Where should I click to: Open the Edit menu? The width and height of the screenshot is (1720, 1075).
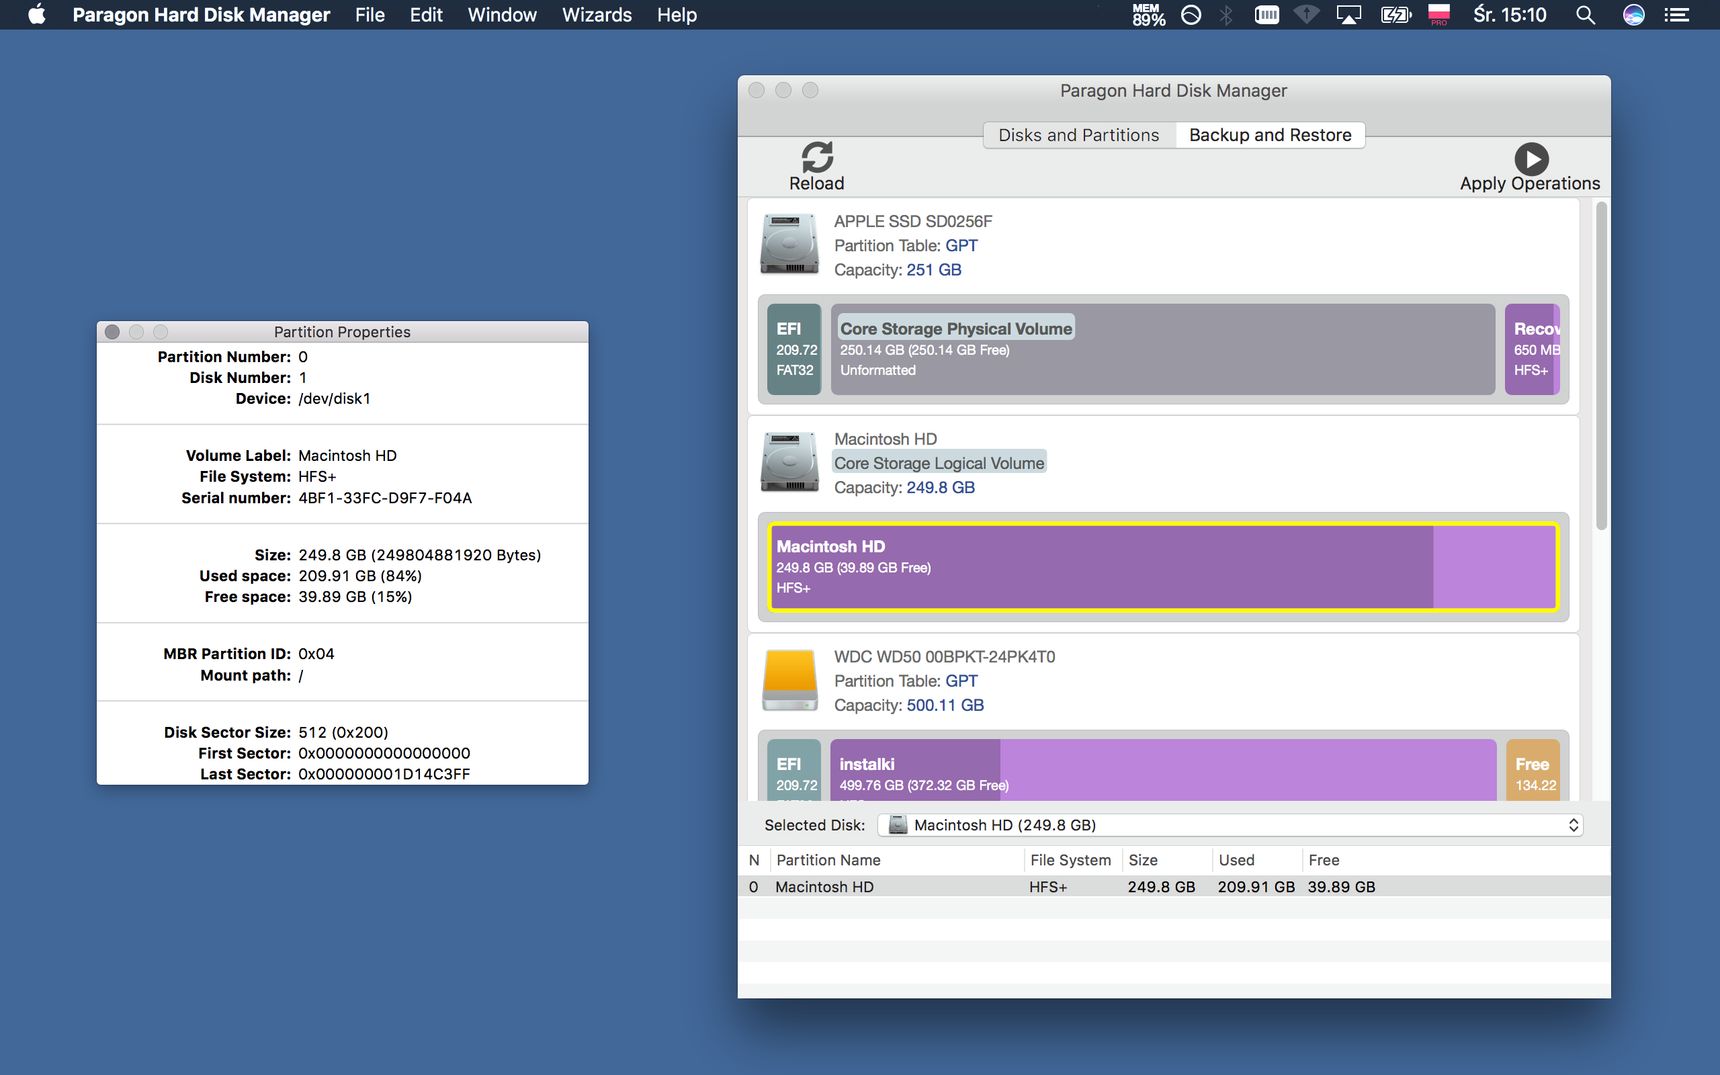click(x=426, y=15)
